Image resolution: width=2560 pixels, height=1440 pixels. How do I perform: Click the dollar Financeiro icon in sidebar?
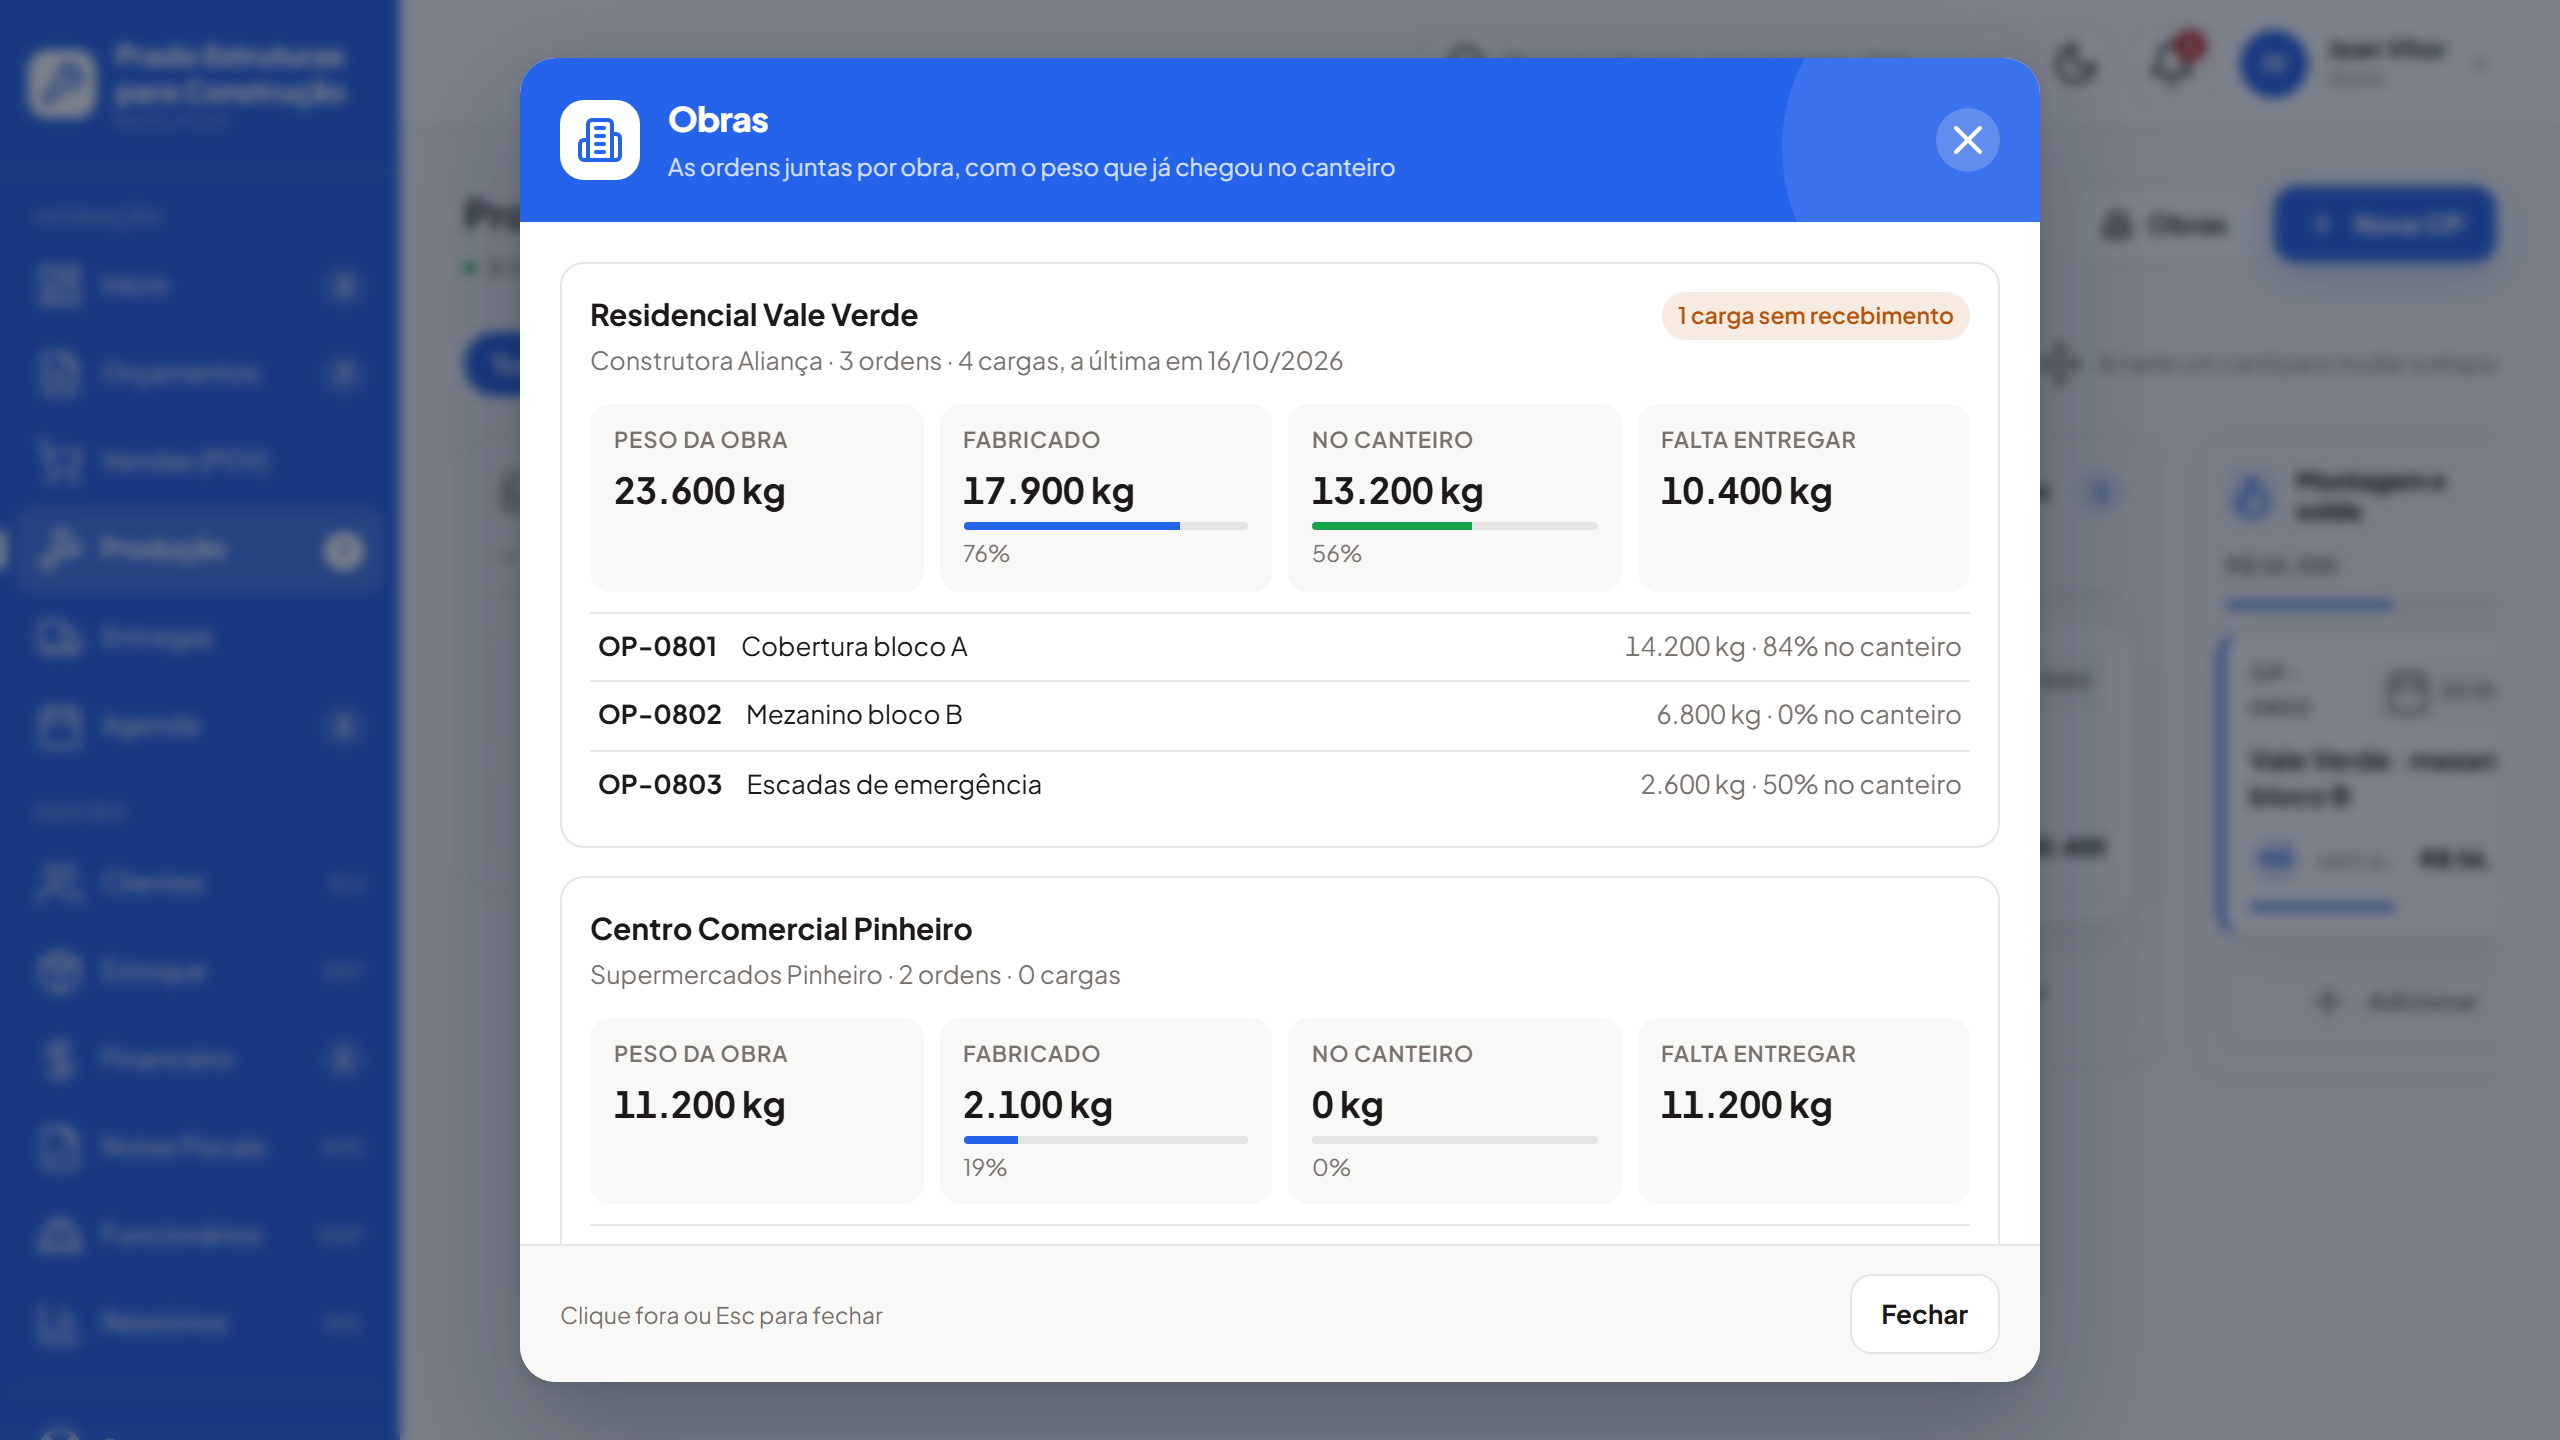coord(61,1059)
